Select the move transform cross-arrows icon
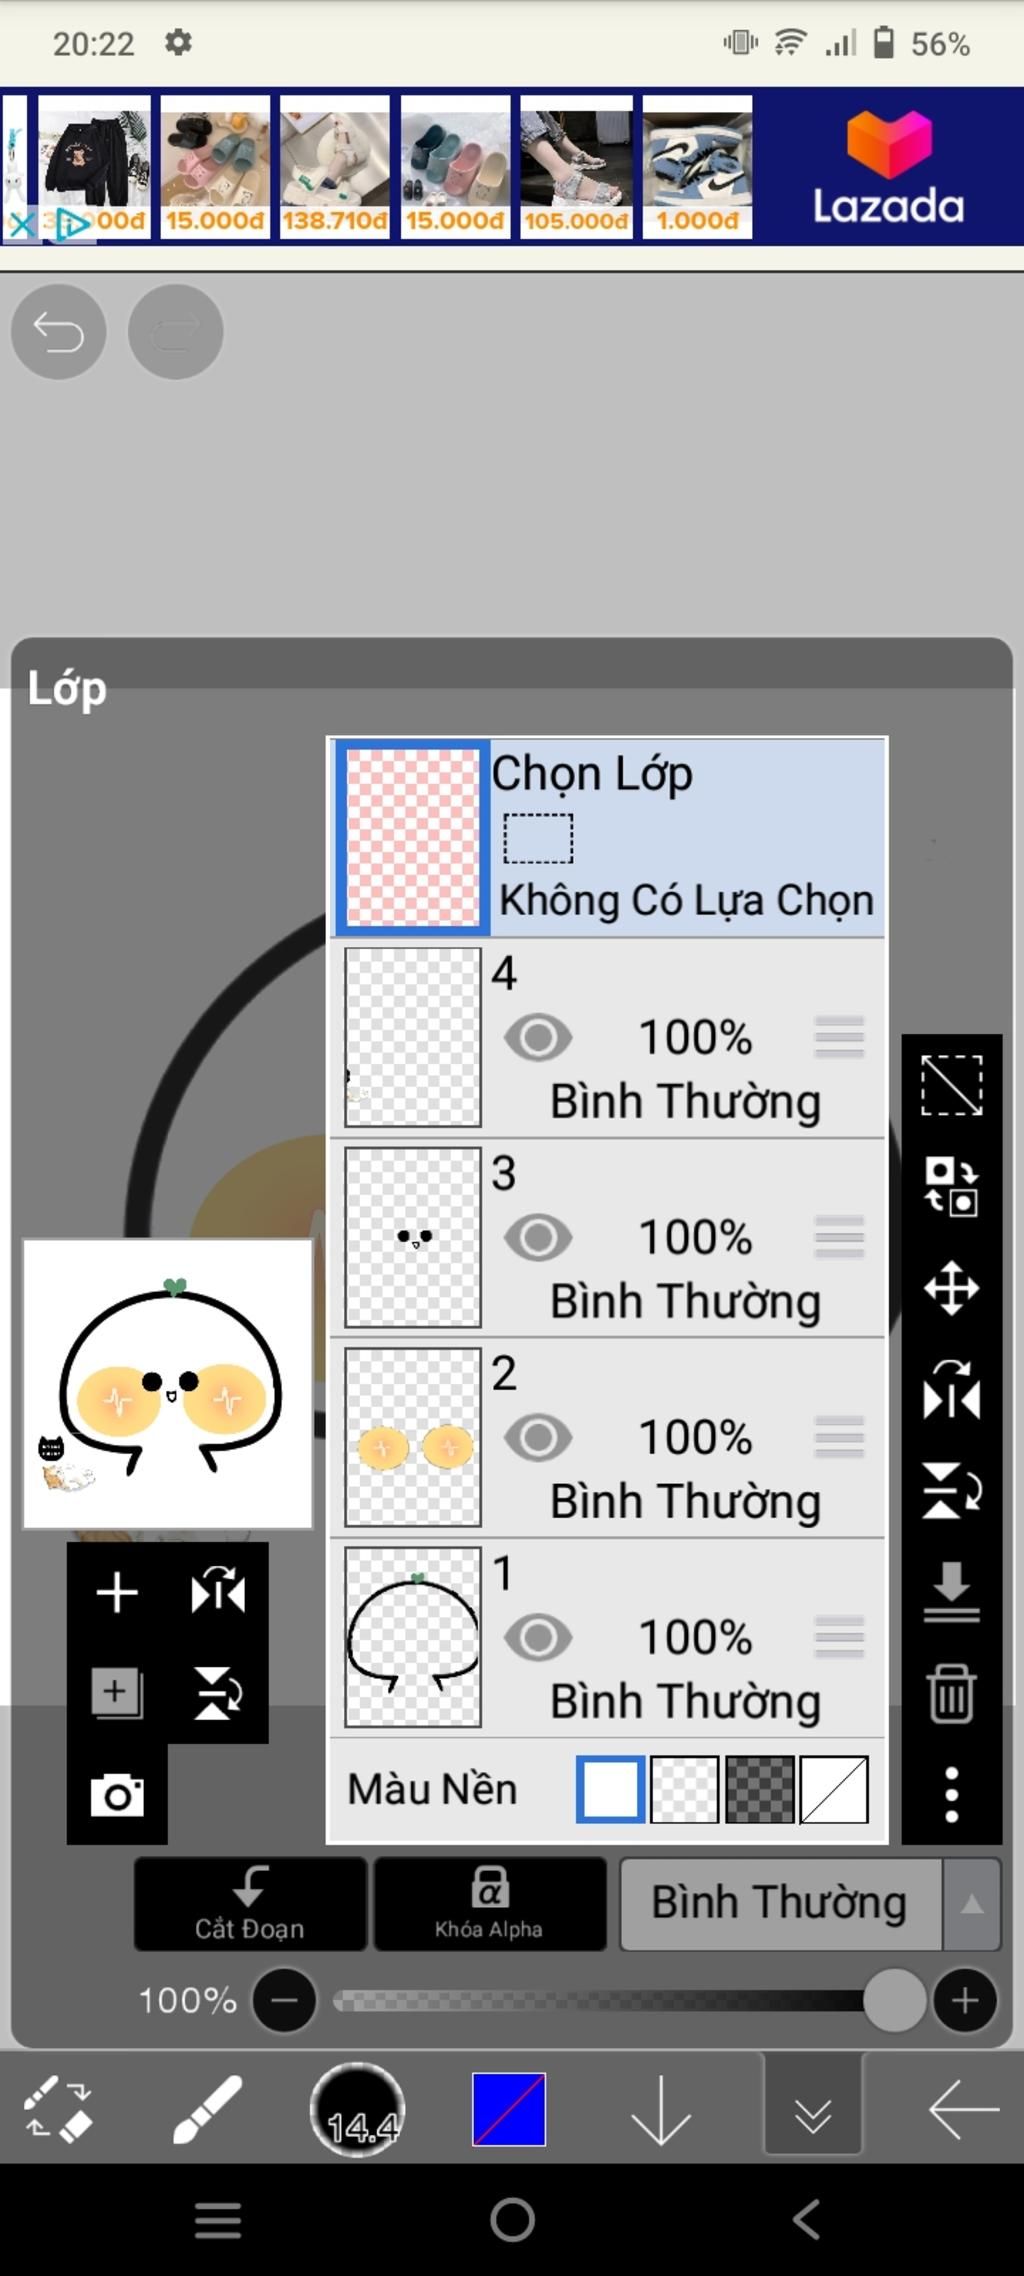Viewport: 1024px width, 2276px height. (951, 1288)
